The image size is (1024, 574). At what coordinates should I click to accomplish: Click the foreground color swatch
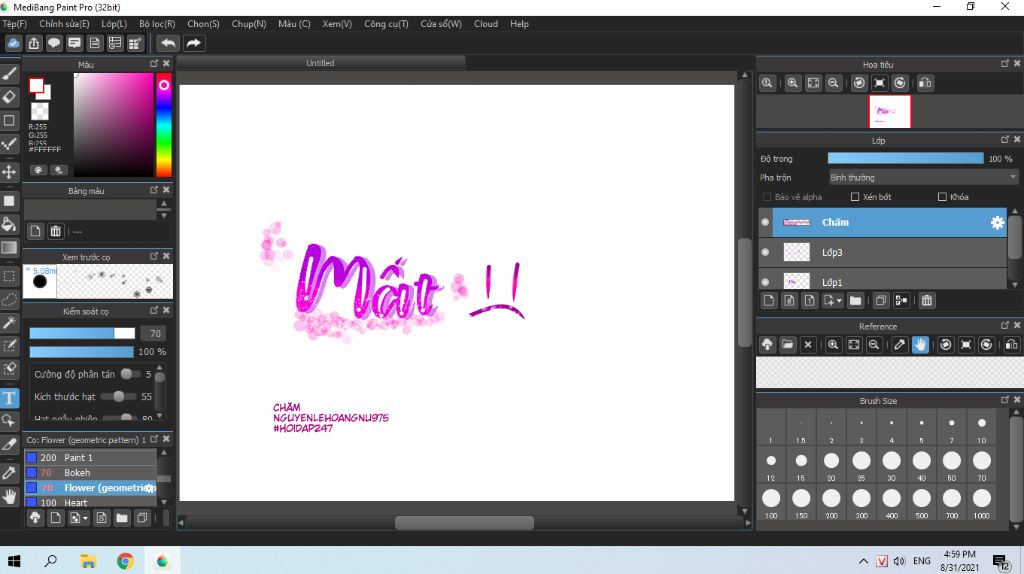point(37,86)
